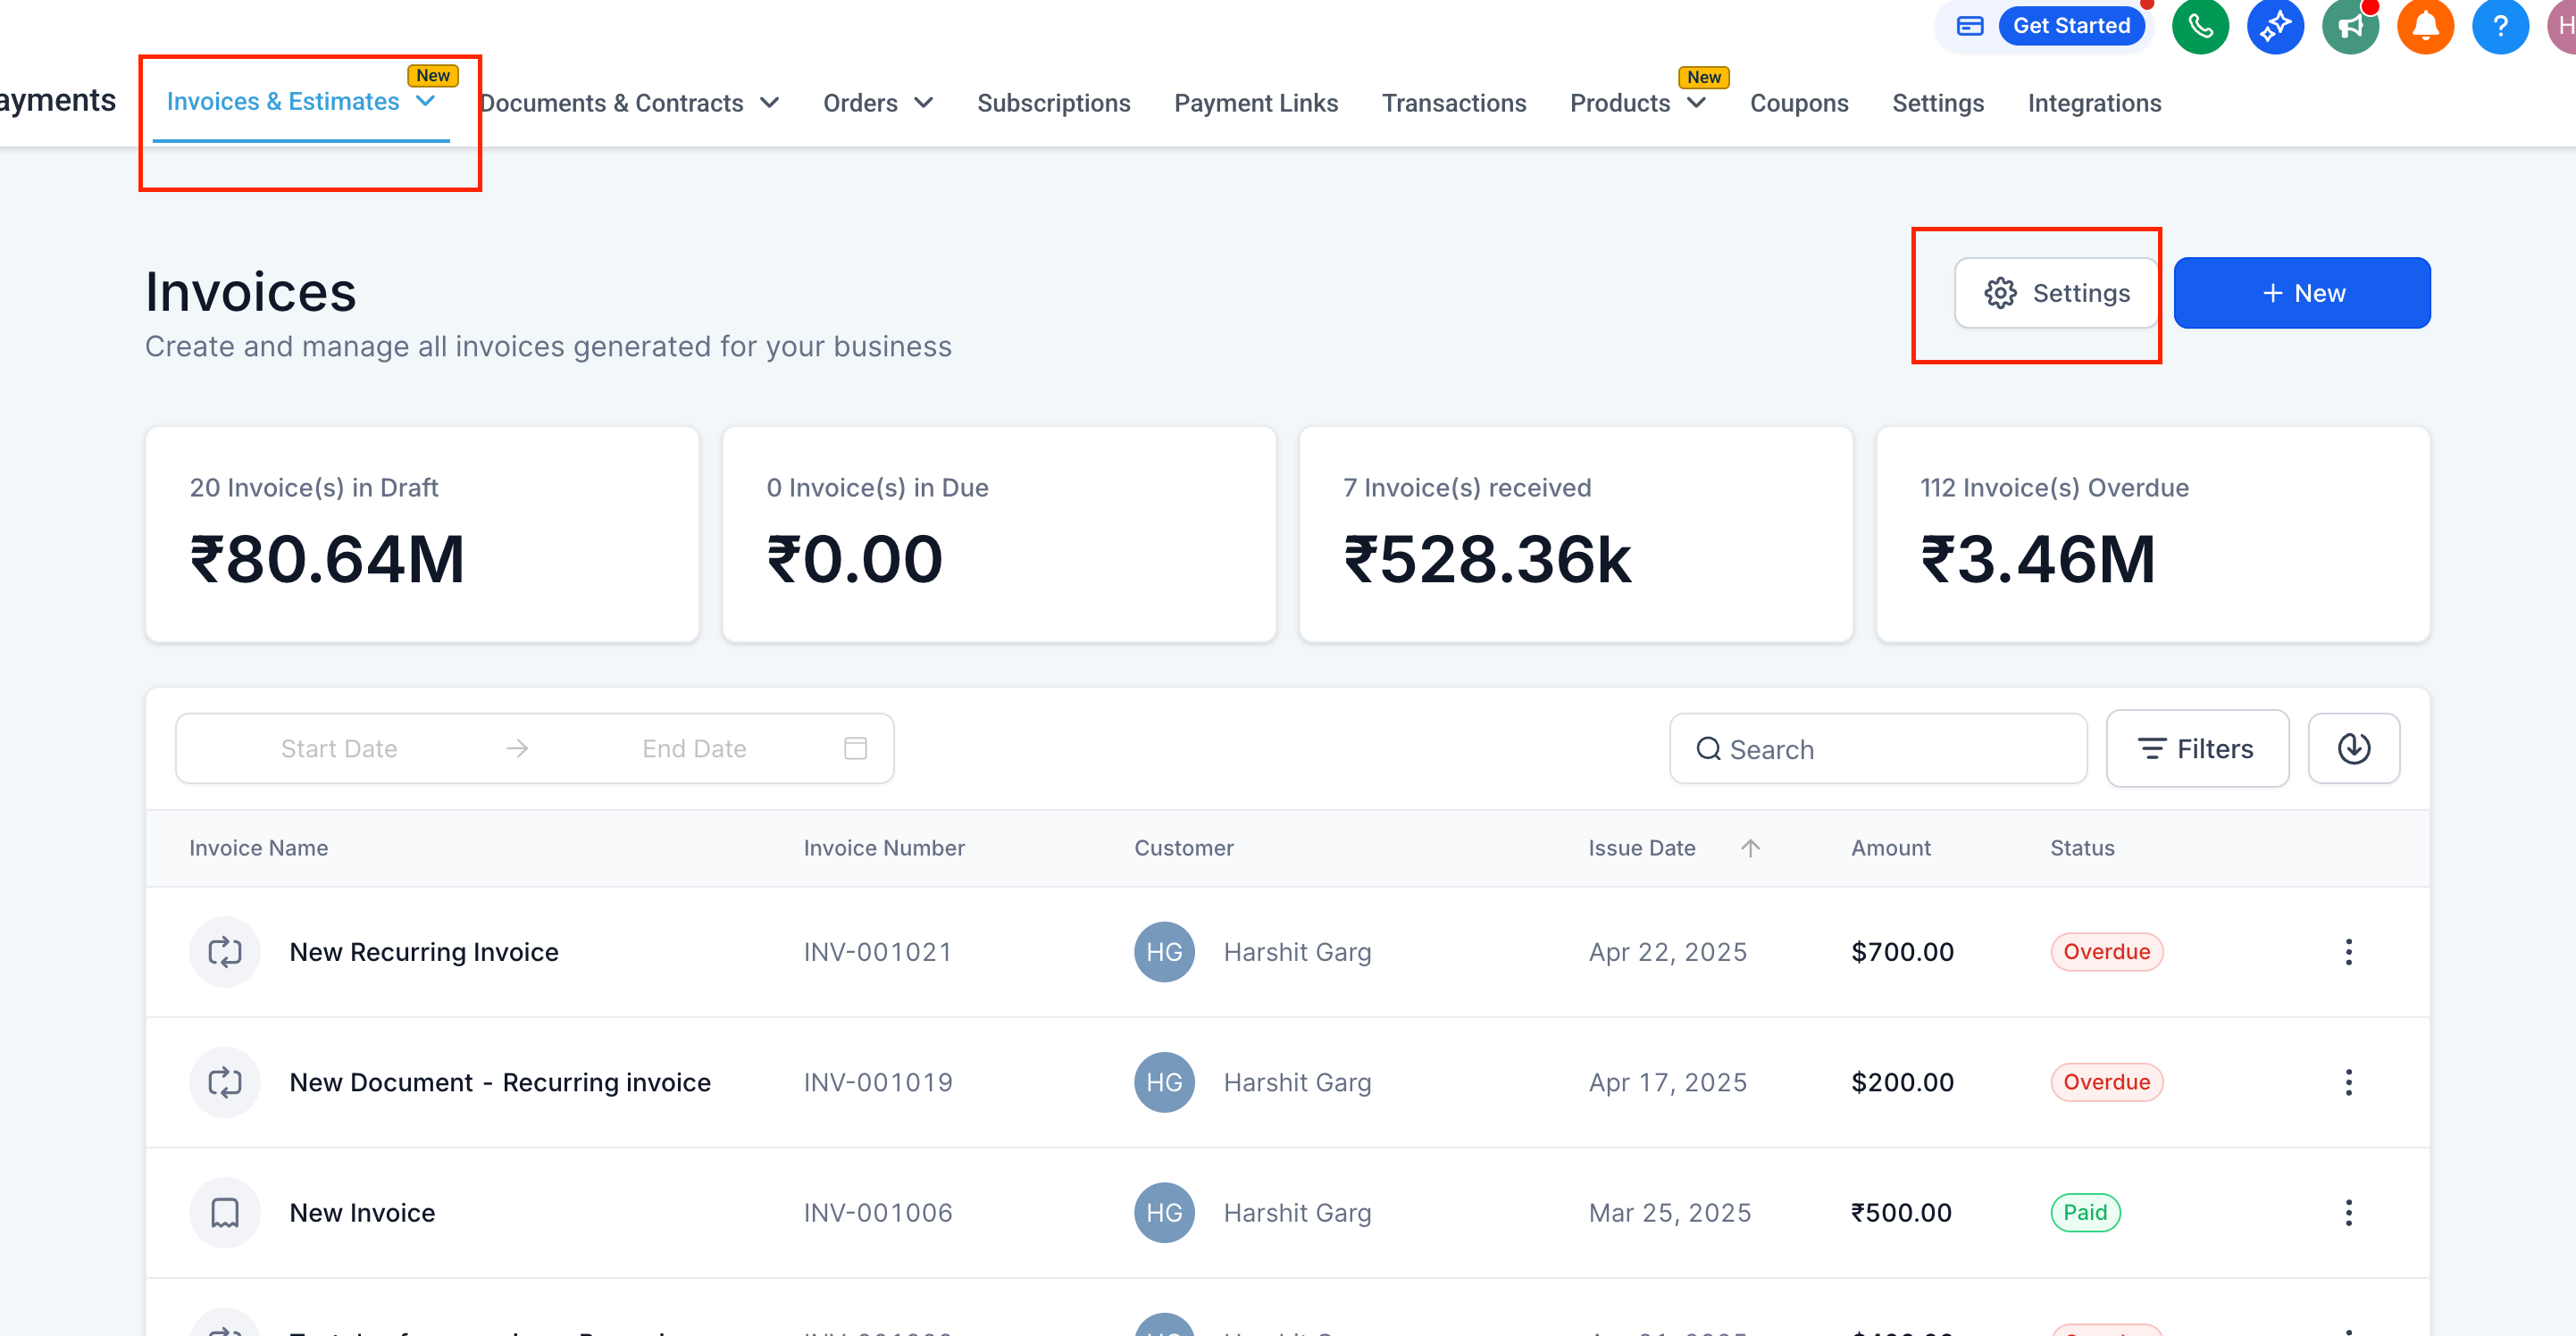
Task: Click the green phone call icon
Action: (2200, 26)
